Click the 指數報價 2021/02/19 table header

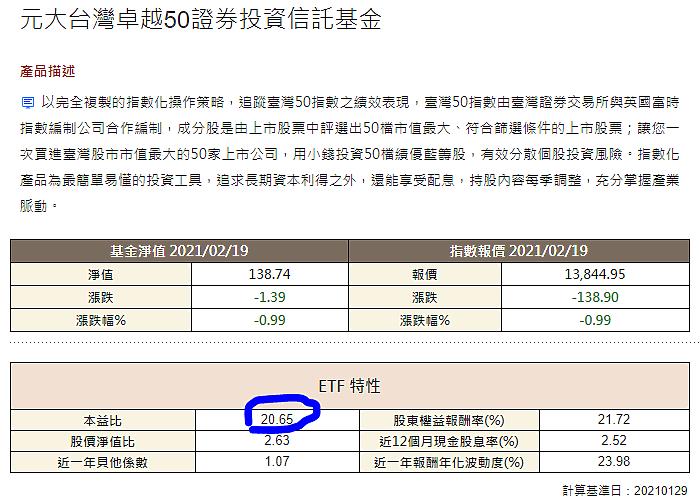[519, 251]
